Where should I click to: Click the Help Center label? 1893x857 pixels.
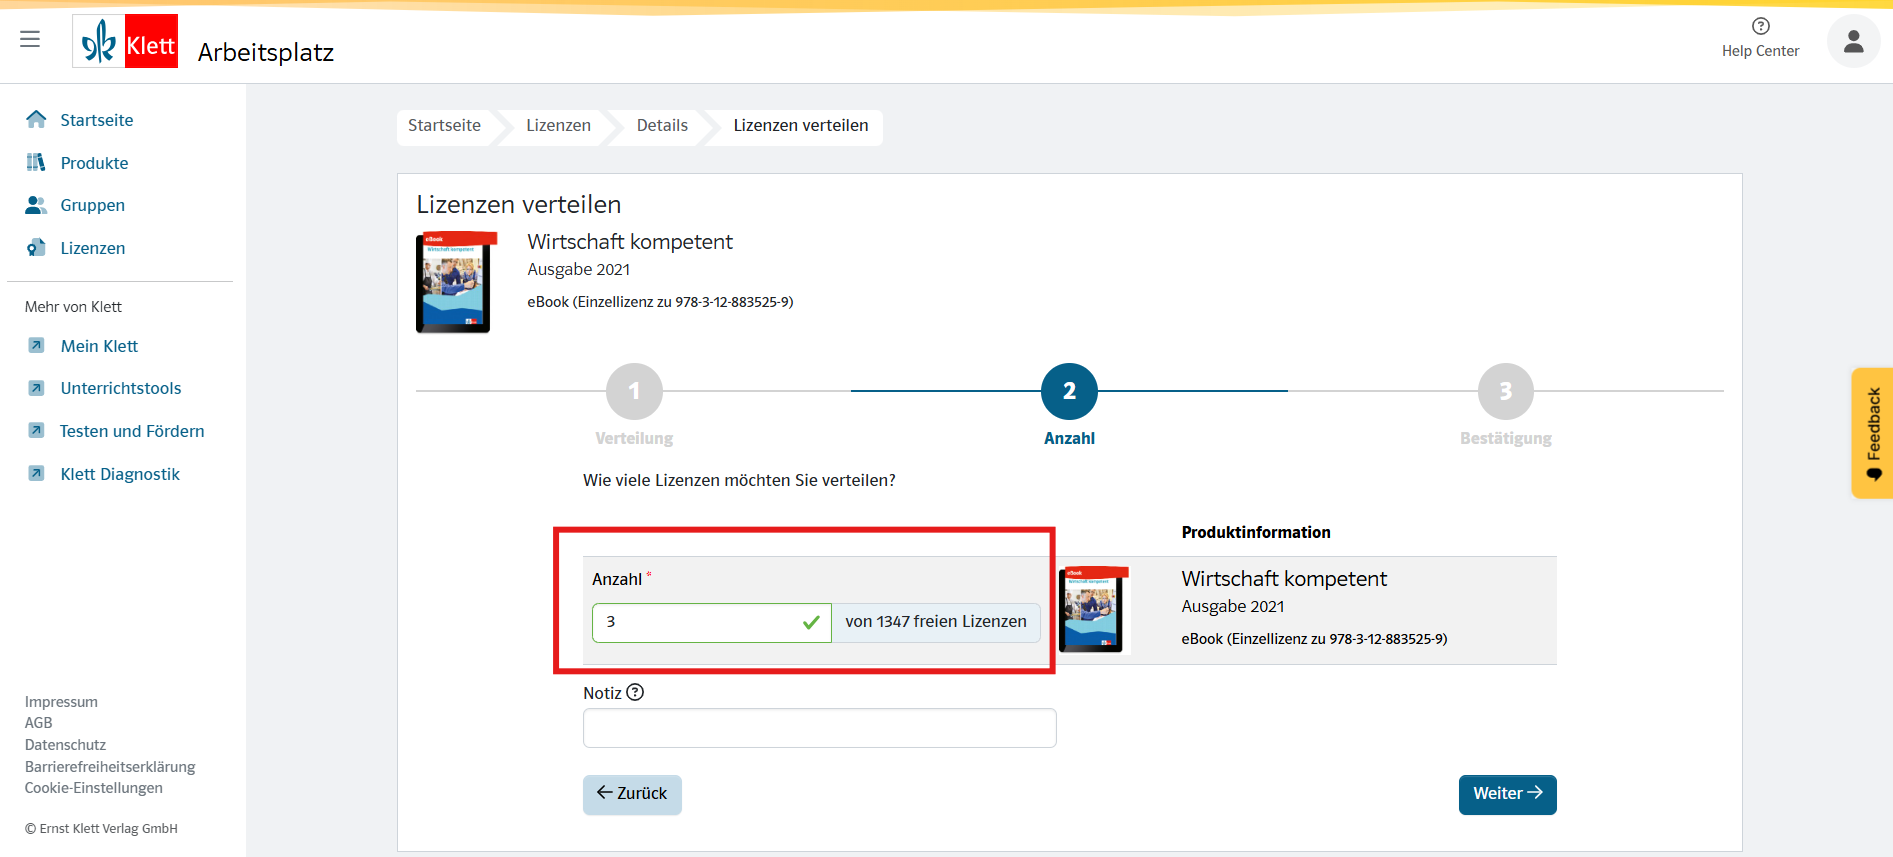(x=1760, y=51)
